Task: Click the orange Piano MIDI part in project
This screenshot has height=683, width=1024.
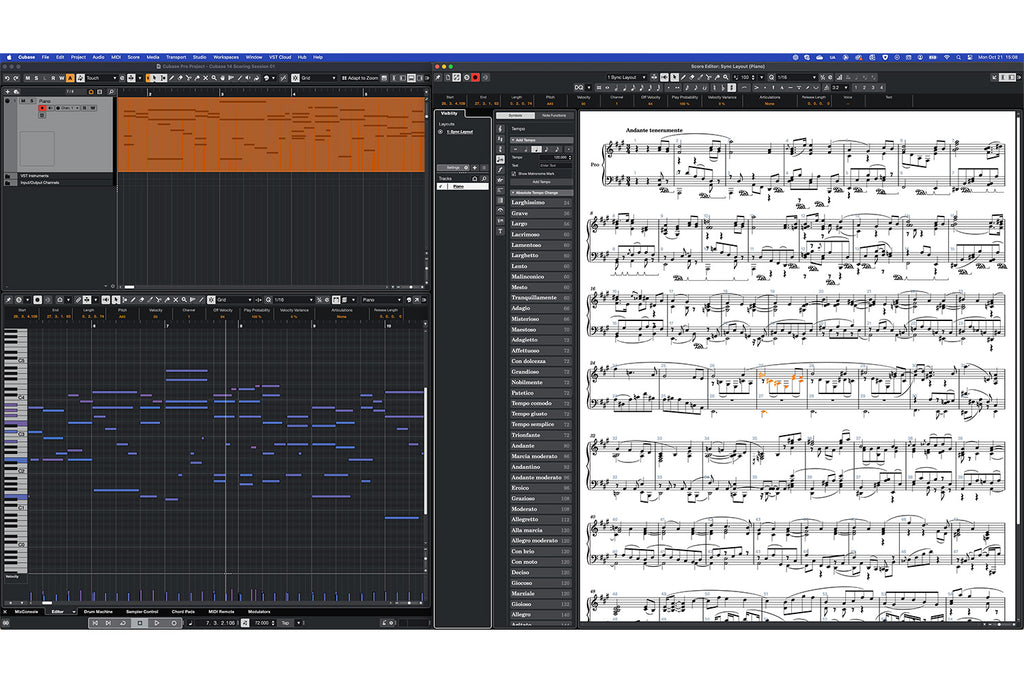Action: click(272, 135)
